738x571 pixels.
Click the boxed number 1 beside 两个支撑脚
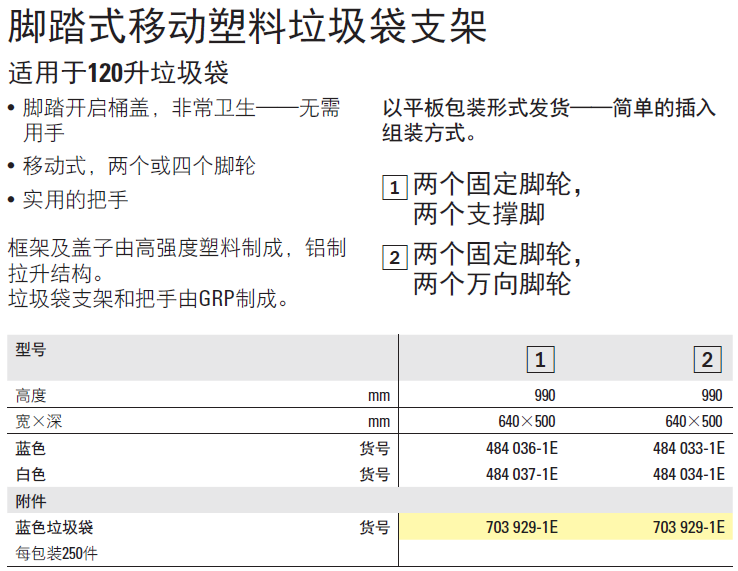tap(394, 187)
